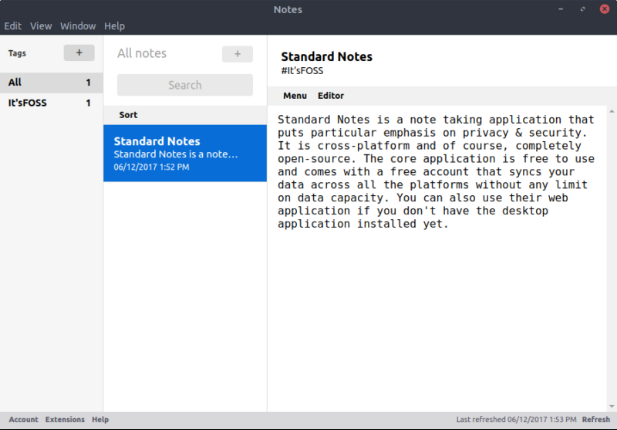Open the note Menu dropdown

tap(295, 96)
